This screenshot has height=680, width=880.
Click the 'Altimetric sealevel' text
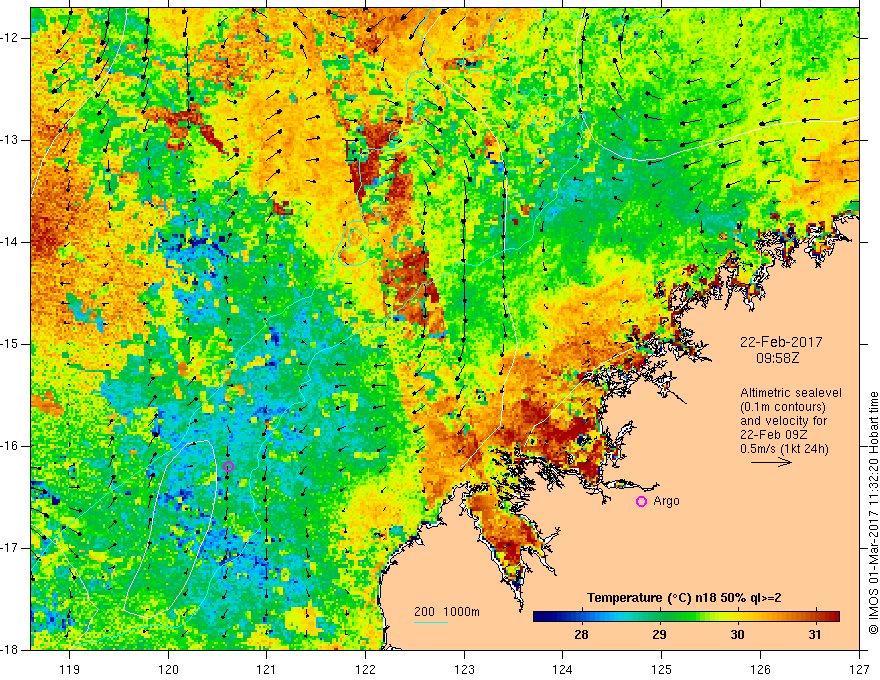coord(791,393)
